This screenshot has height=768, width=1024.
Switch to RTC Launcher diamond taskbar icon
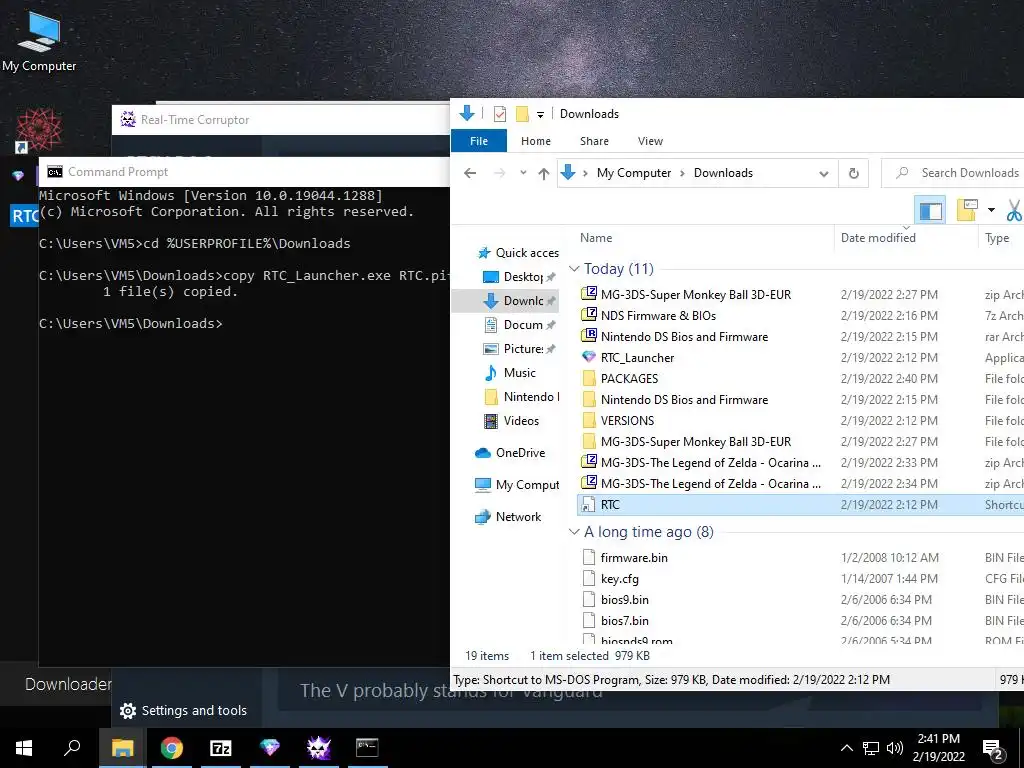[270, 748]
